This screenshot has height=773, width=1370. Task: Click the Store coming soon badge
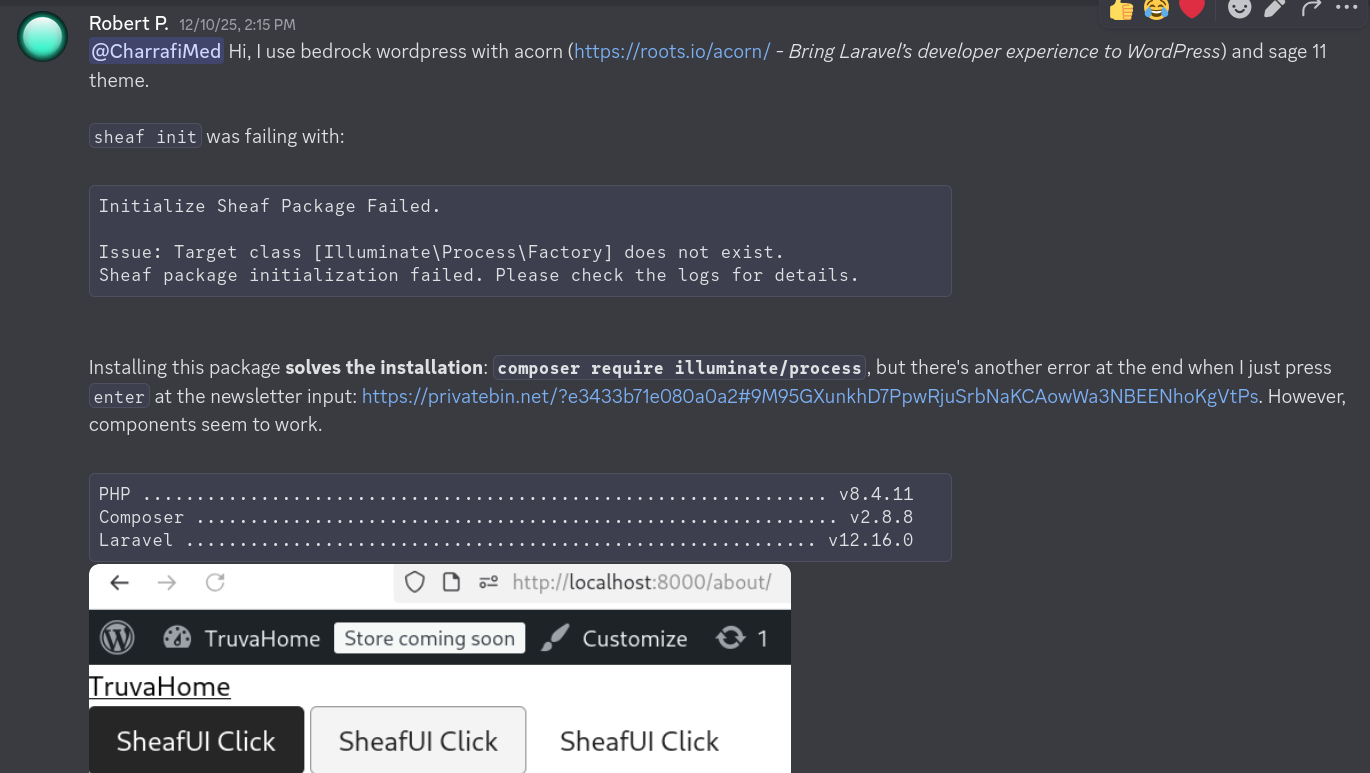click(x=429, y=638)
